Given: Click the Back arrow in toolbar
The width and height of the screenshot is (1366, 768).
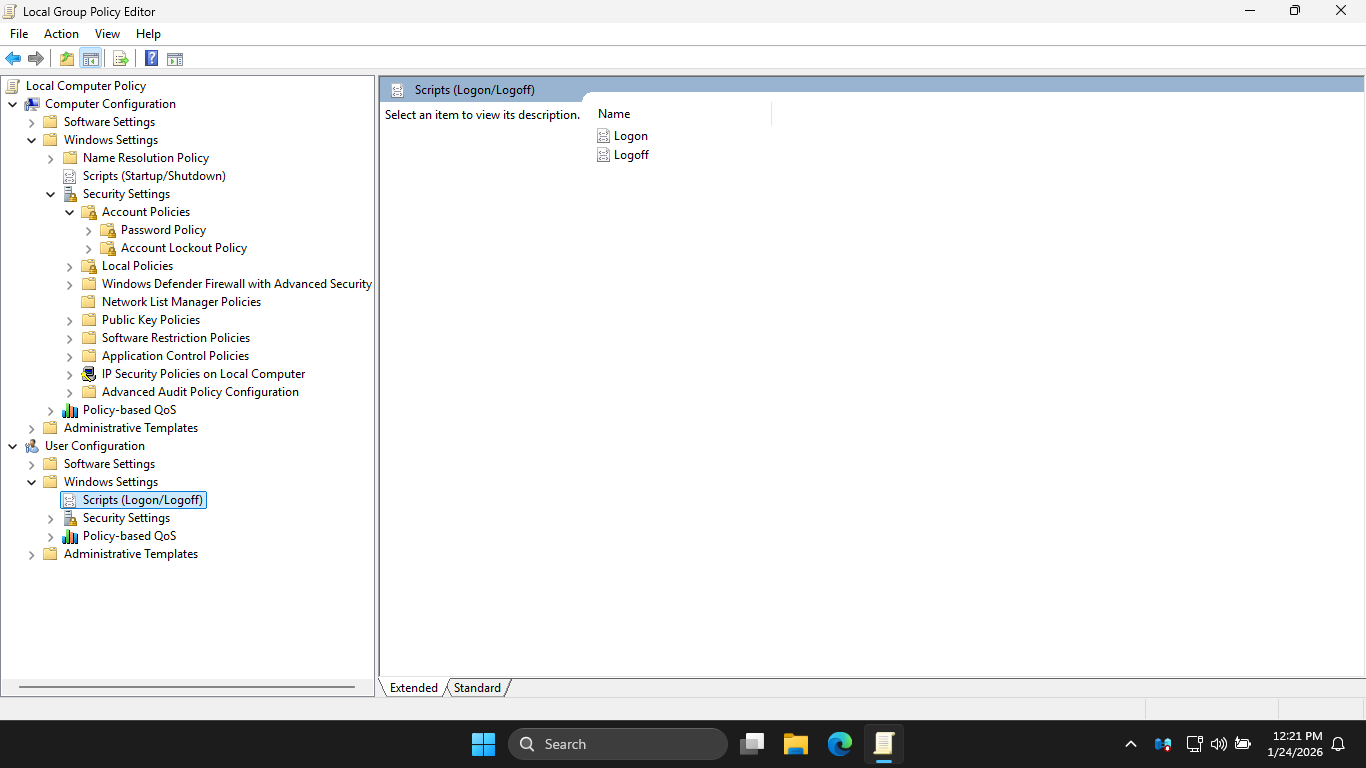Looking at the screenshot, I should click(x=13, y=59).
